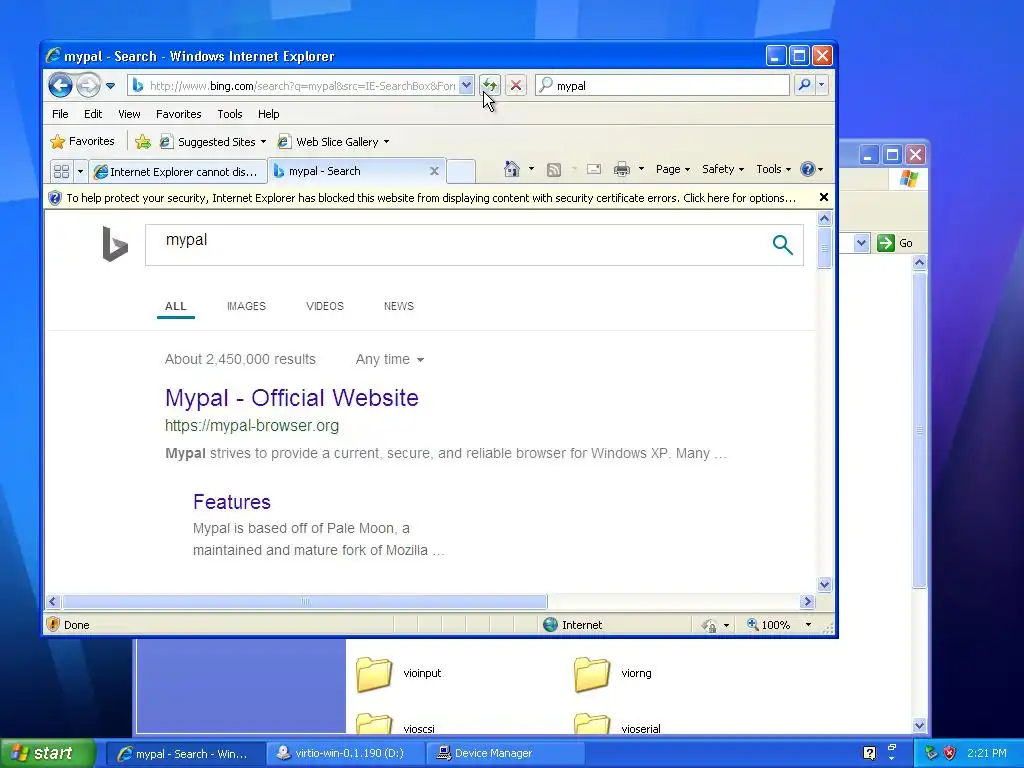Switch to 'Internet Explorer cannot dis...' tab
The width and height of the screenshot is (1024, 768).
click(178, 171)
